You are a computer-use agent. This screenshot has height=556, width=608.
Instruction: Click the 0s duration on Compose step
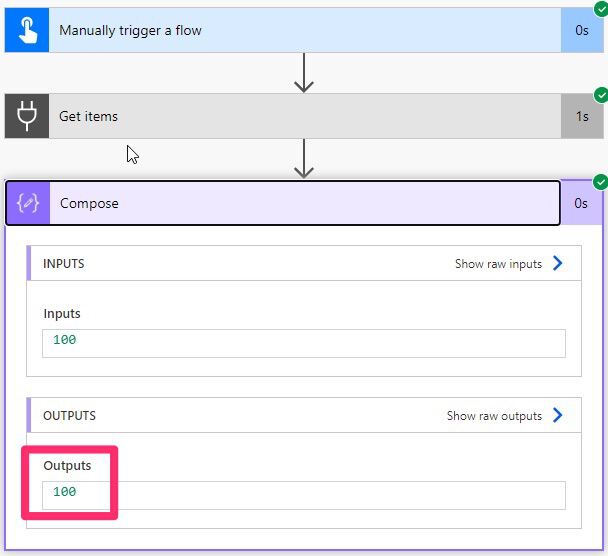coord(581,203)
